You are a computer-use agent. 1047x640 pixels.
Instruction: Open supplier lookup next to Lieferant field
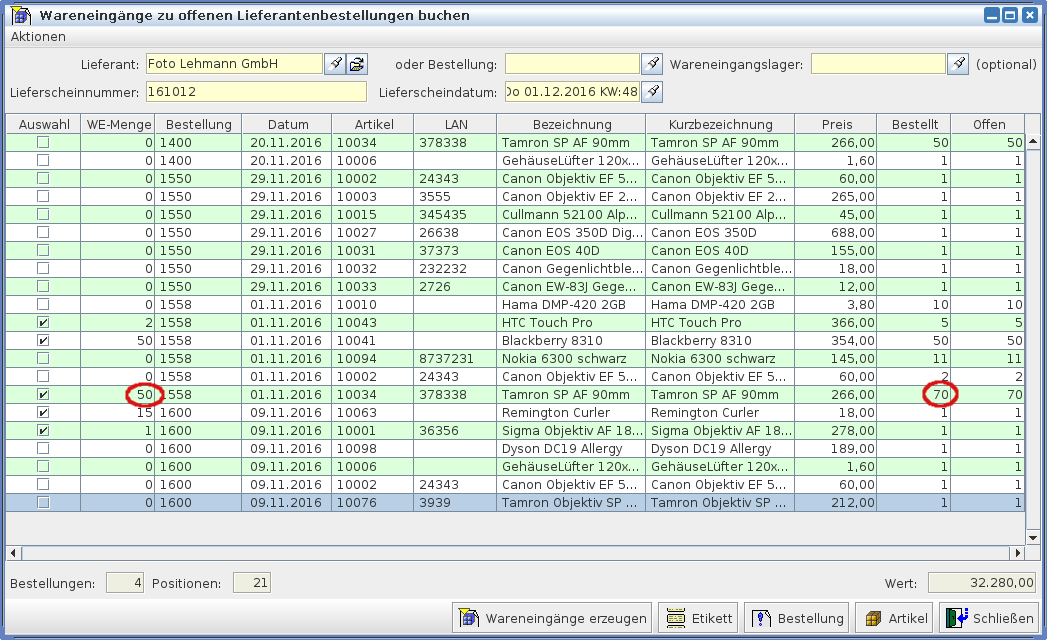tap(335, 64)
